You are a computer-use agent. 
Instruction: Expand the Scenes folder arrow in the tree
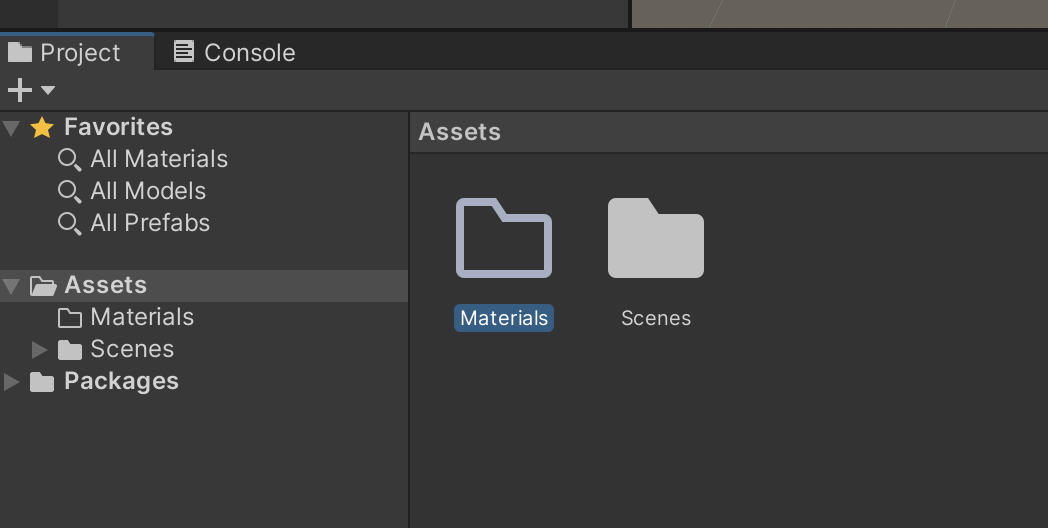click(39, 350)
